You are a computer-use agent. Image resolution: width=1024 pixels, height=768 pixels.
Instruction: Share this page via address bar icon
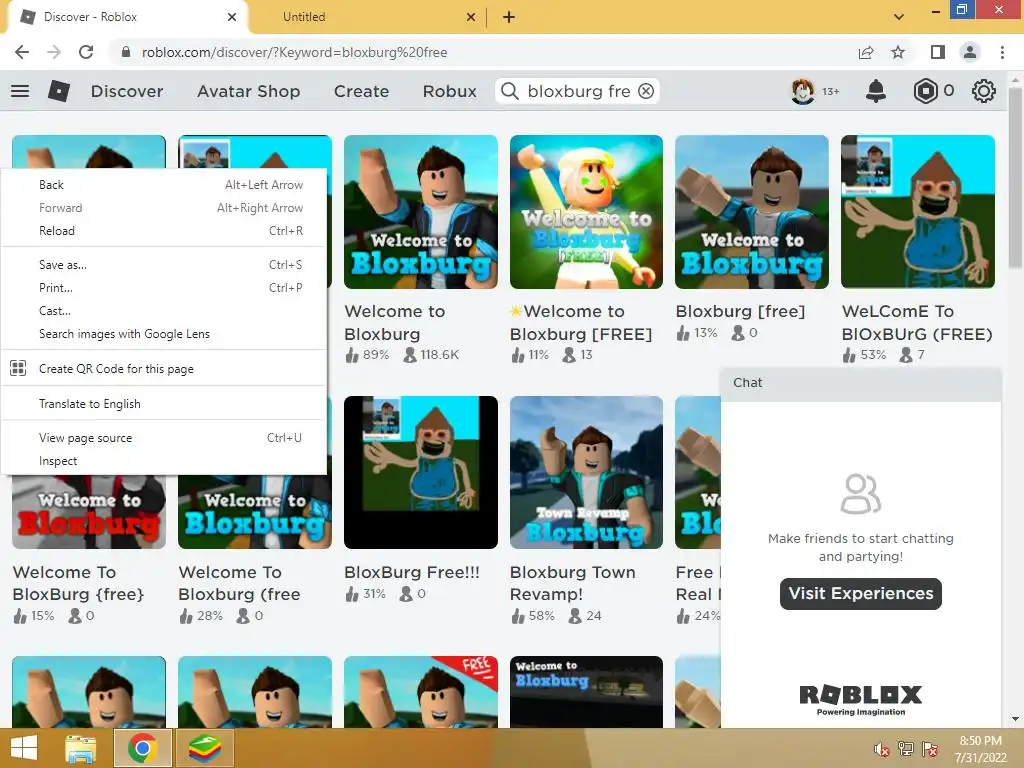(866, 52)
